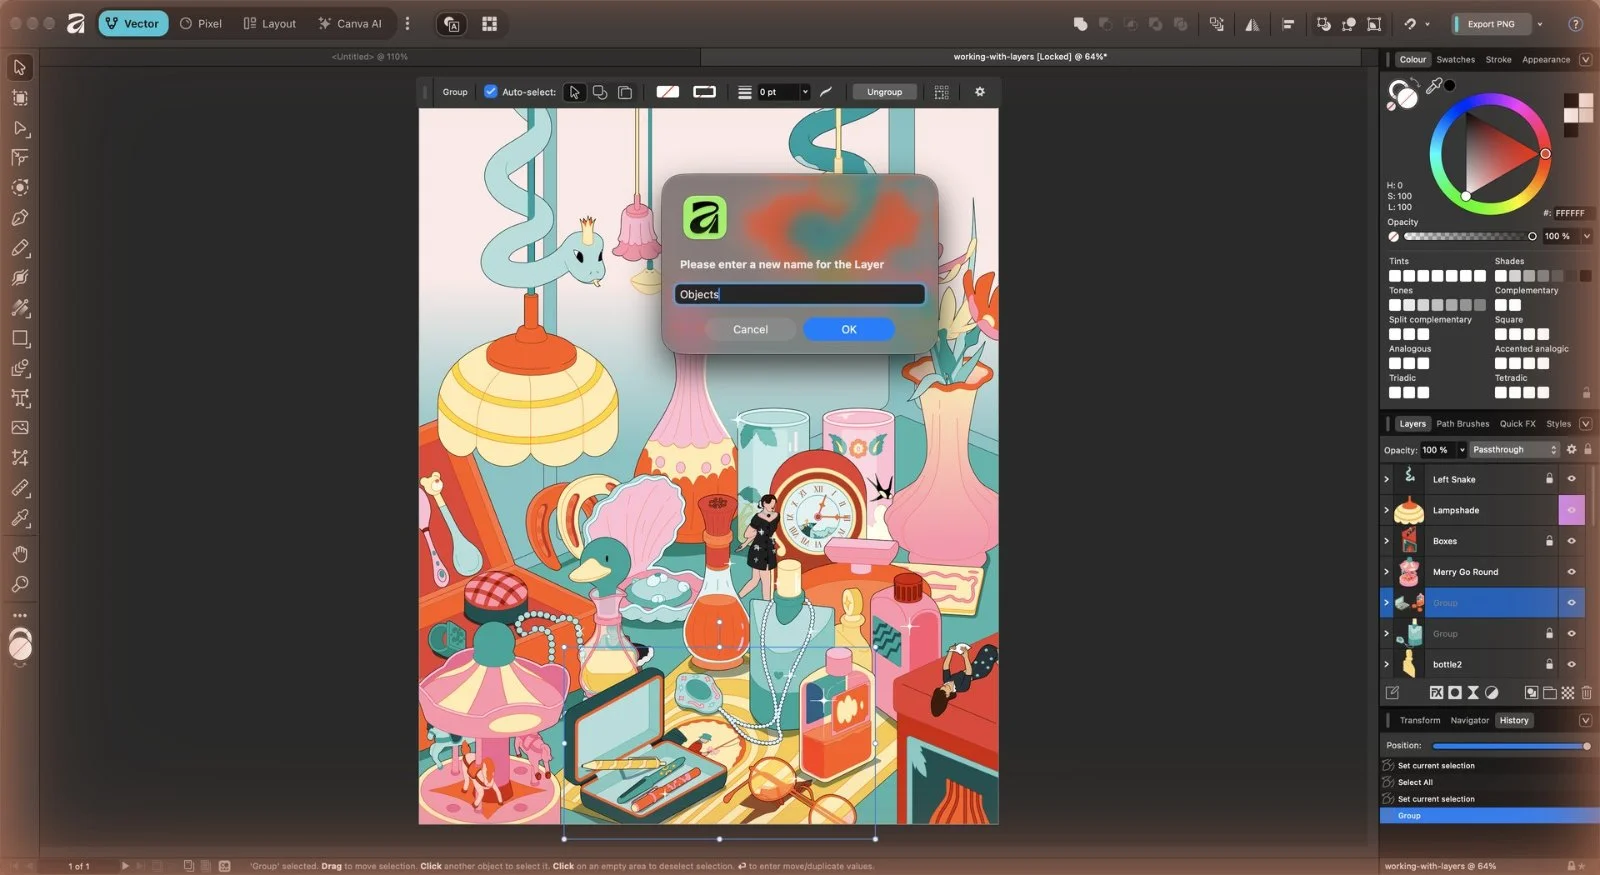
Task: Select the Move tool in the left toolbar
Action: coord(19,67)
